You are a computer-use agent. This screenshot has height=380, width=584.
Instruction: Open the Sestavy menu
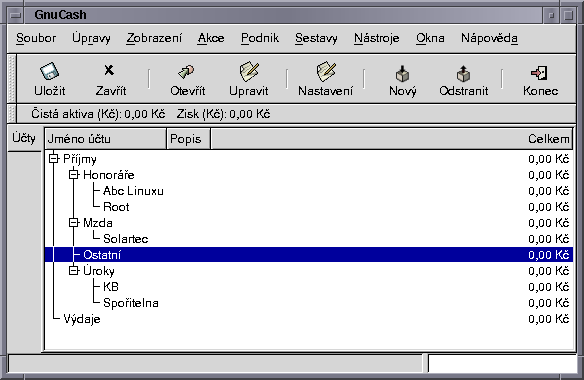pos(316,38)
